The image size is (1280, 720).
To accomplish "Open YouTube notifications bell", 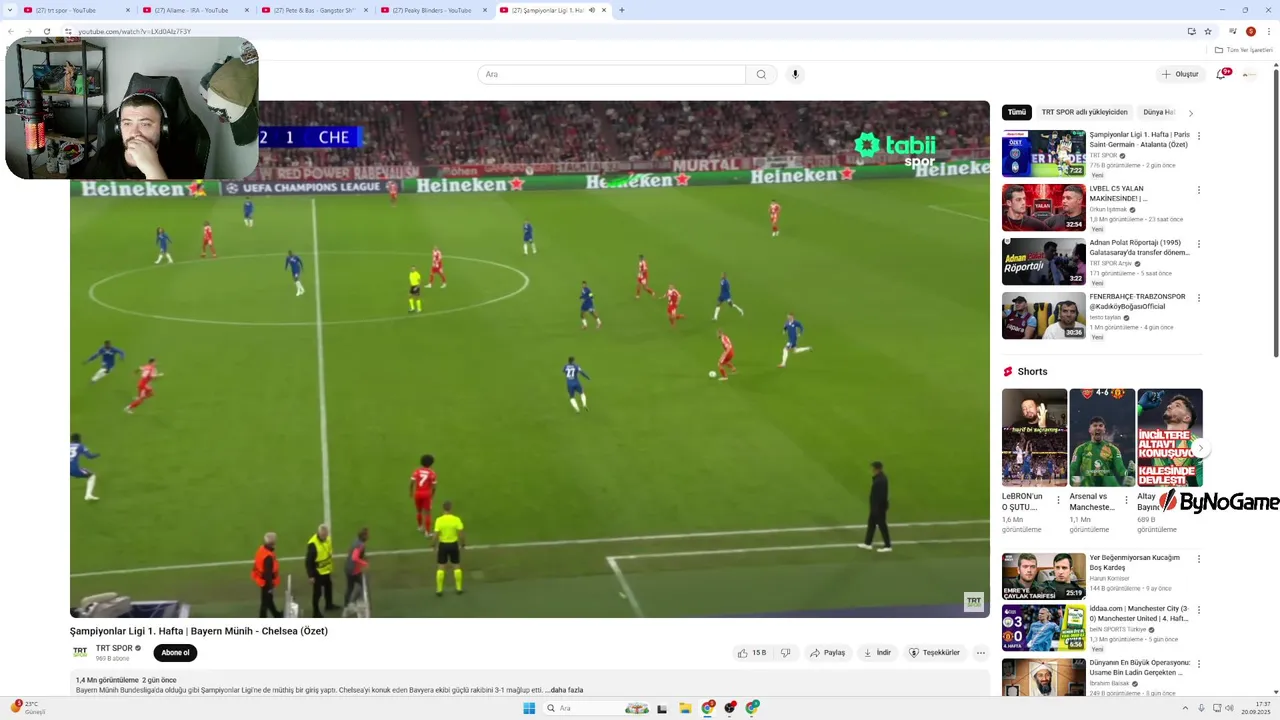I will tap(1221, 74).
